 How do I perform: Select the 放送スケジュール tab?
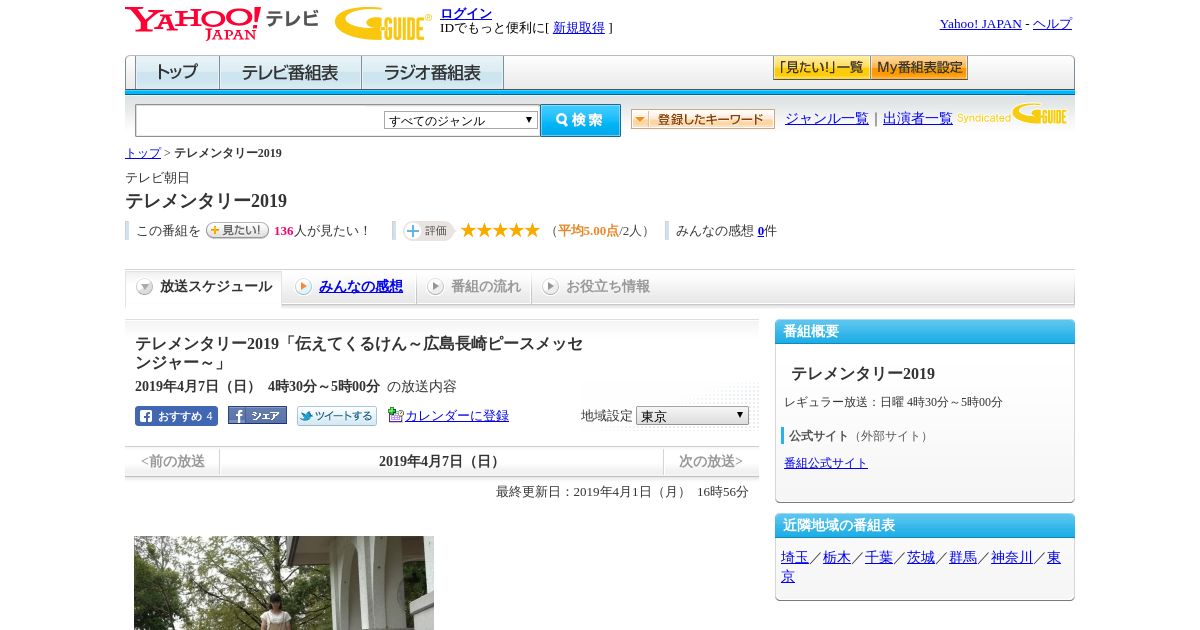coord(204,287)
